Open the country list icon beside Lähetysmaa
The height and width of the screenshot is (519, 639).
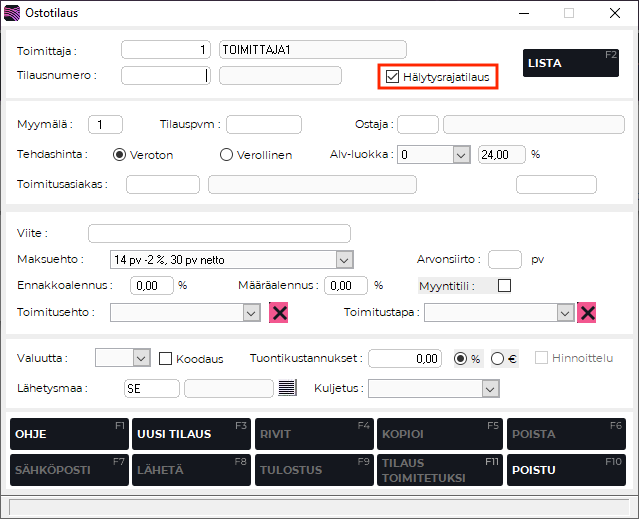[x=288, y=388]
